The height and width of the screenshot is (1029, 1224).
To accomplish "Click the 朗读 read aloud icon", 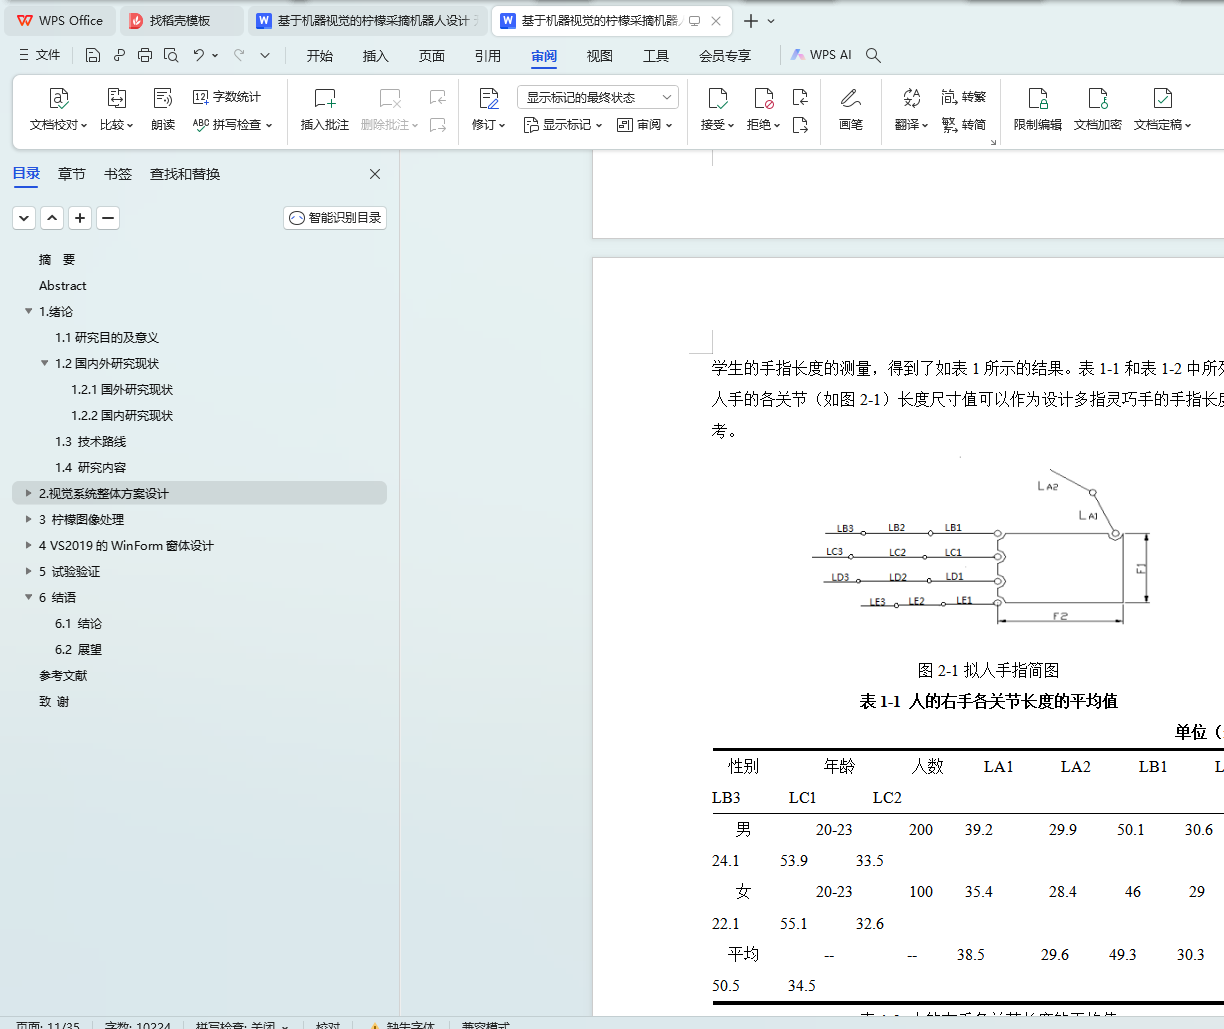I will [163, 98].
